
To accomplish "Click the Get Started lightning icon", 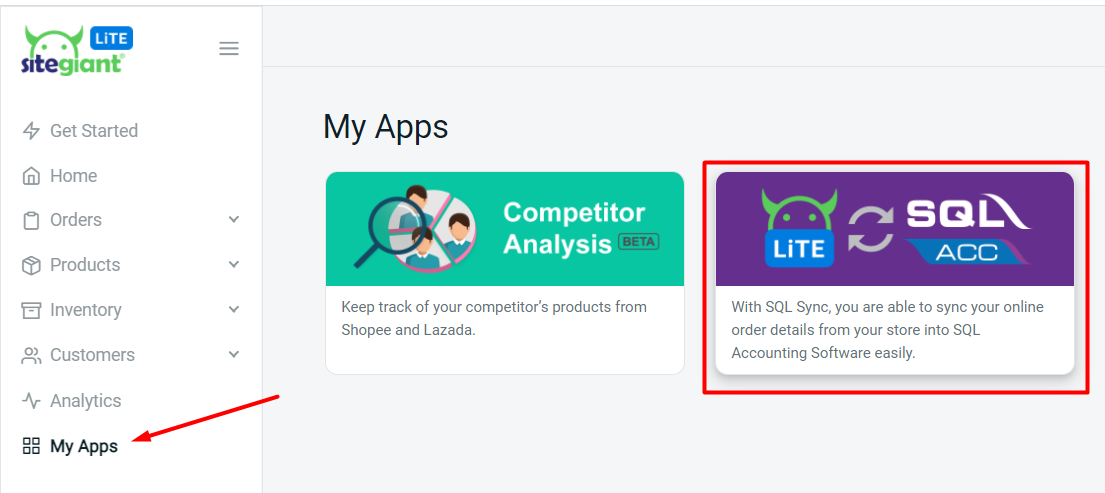I will (x=31, y=131).
